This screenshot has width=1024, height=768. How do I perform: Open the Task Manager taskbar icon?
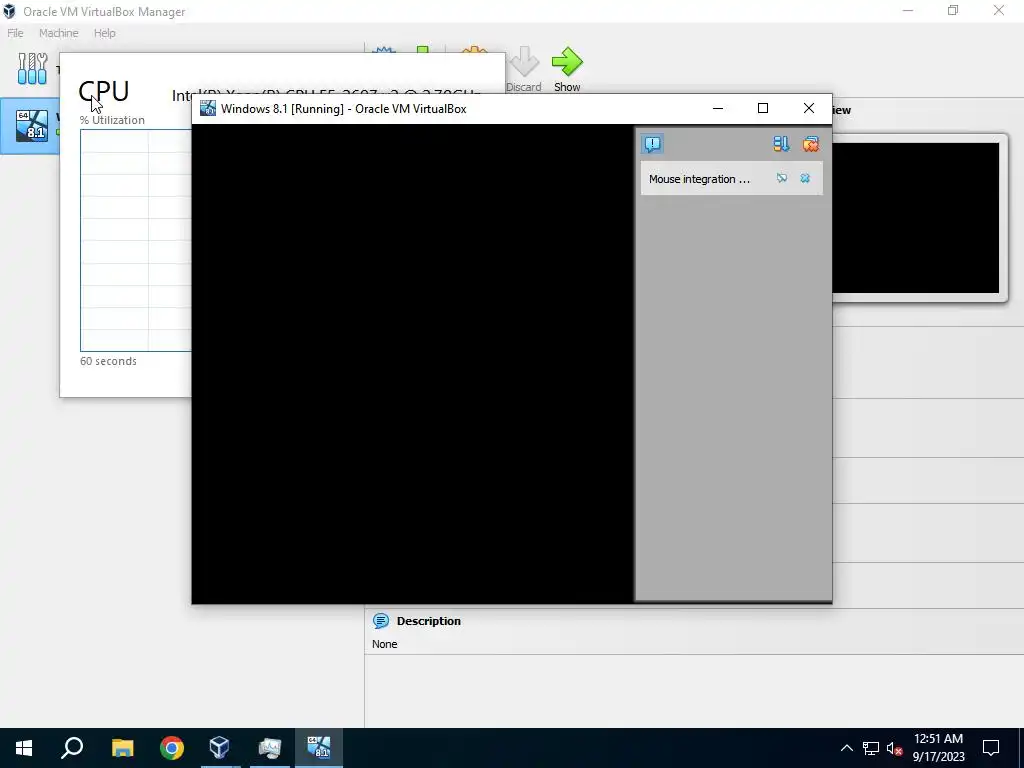(x=269, y=748)
